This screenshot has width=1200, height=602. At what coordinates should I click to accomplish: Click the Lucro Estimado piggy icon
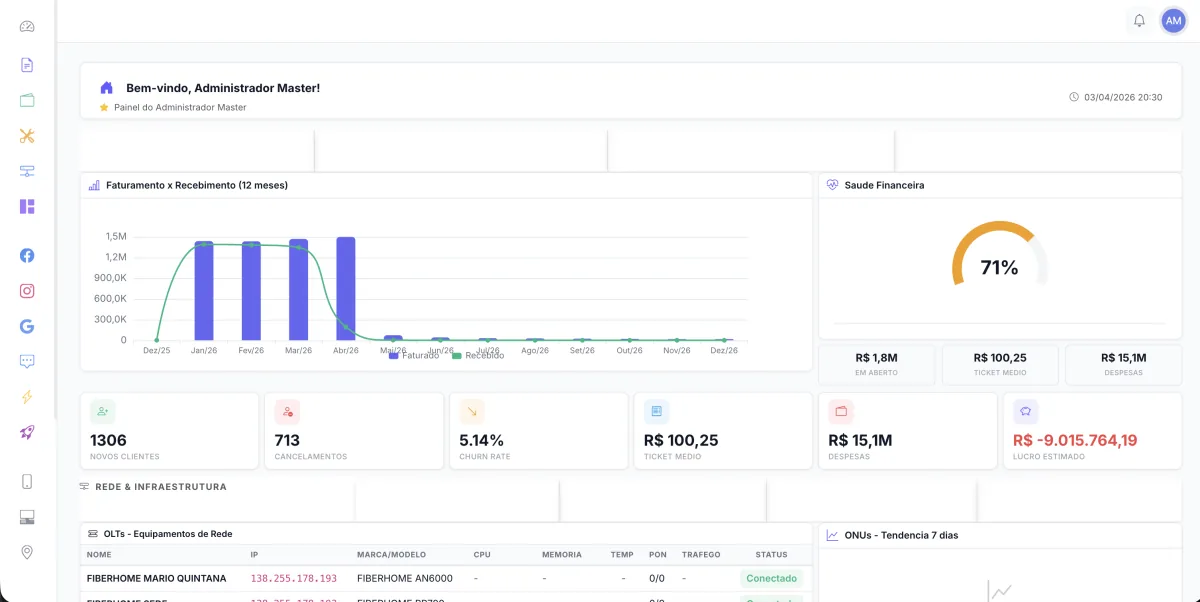point(1025,411)
